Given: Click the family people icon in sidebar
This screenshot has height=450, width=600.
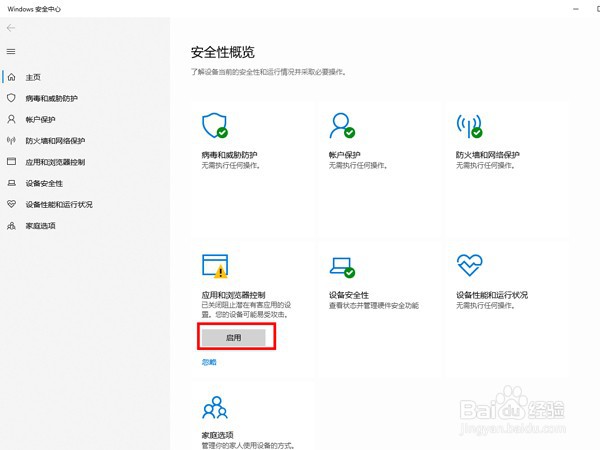Looking at the screenshot, I should 11,225.
